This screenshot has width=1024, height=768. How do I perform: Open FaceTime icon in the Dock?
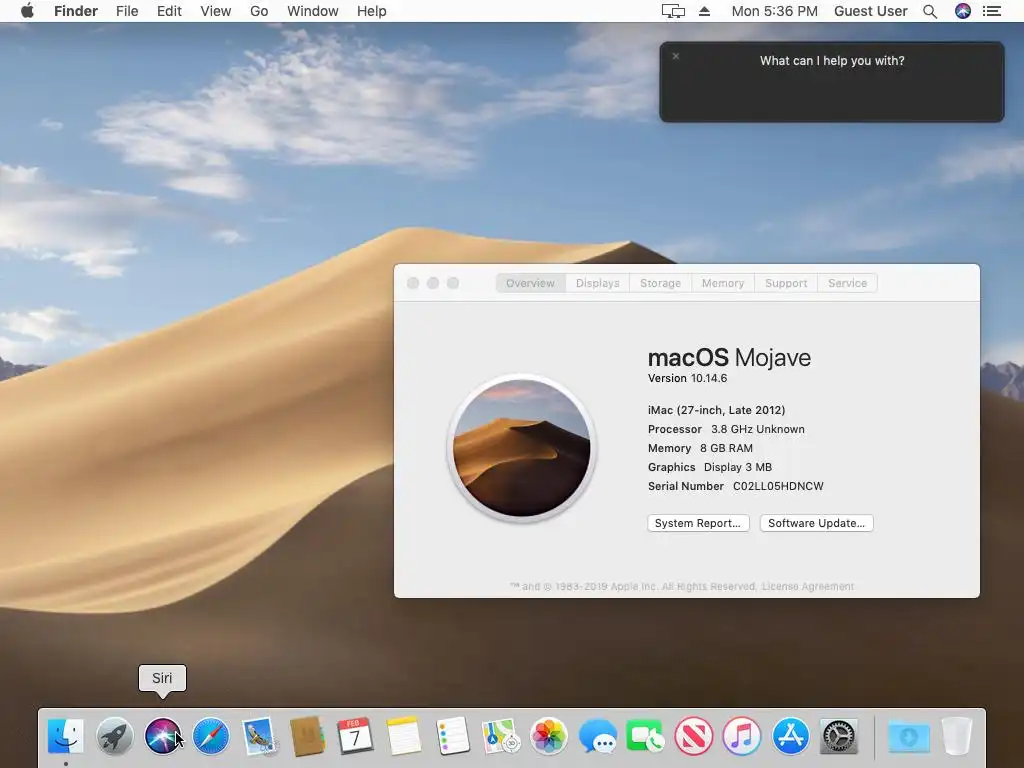coord(645,736)
